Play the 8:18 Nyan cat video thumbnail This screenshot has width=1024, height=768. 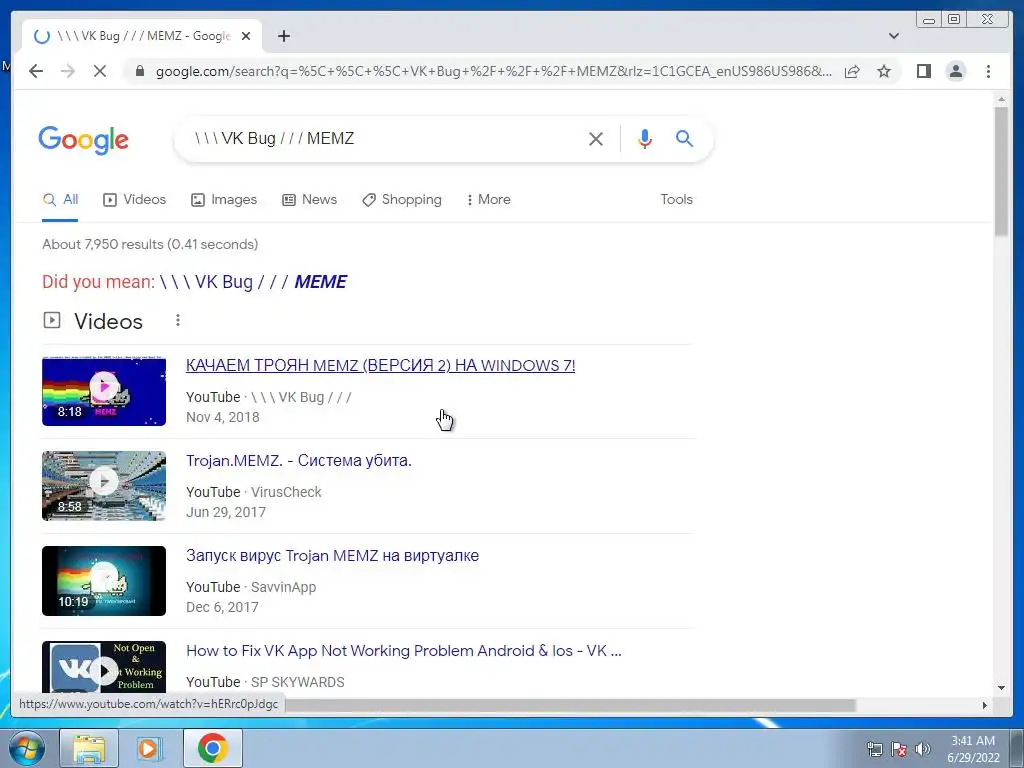[x=104, y=391]
